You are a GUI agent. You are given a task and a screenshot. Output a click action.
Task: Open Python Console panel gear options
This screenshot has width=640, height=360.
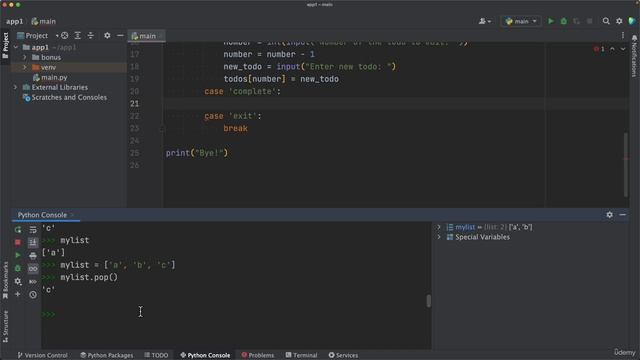click(x=609, y=215)
